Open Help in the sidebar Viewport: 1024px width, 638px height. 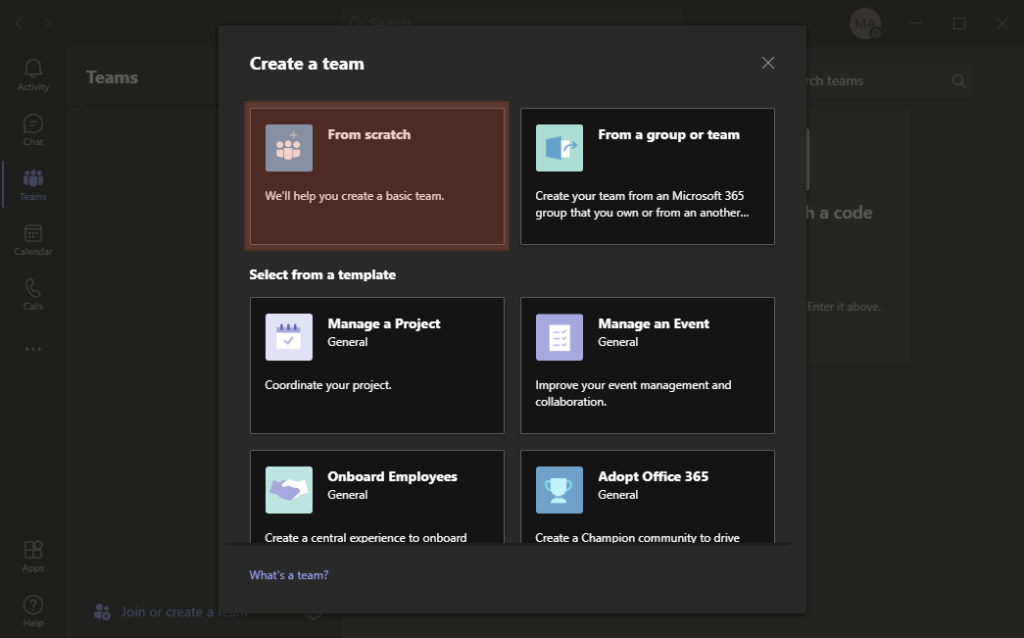(x=33, y=611)
